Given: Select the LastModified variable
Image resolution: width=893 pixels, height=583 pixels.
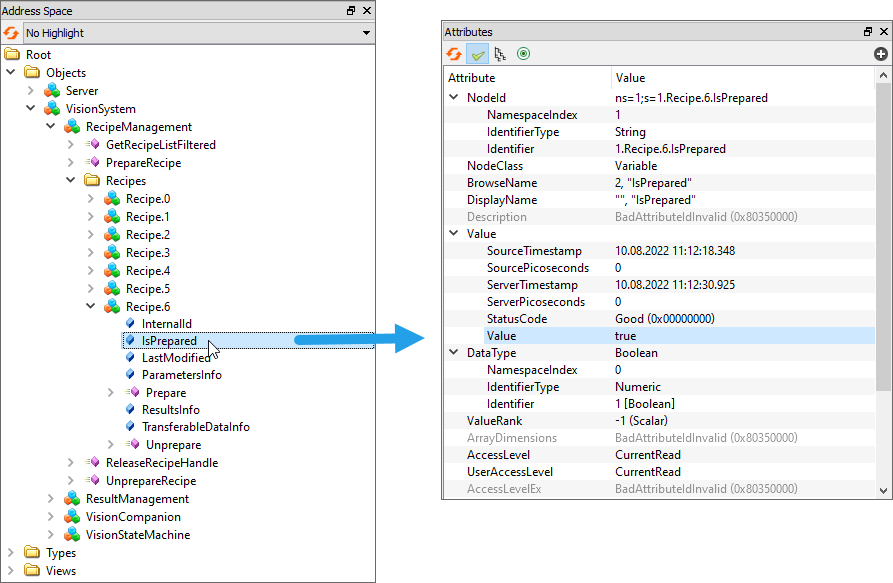Looking at the screenshot, I should click(175, 357).
